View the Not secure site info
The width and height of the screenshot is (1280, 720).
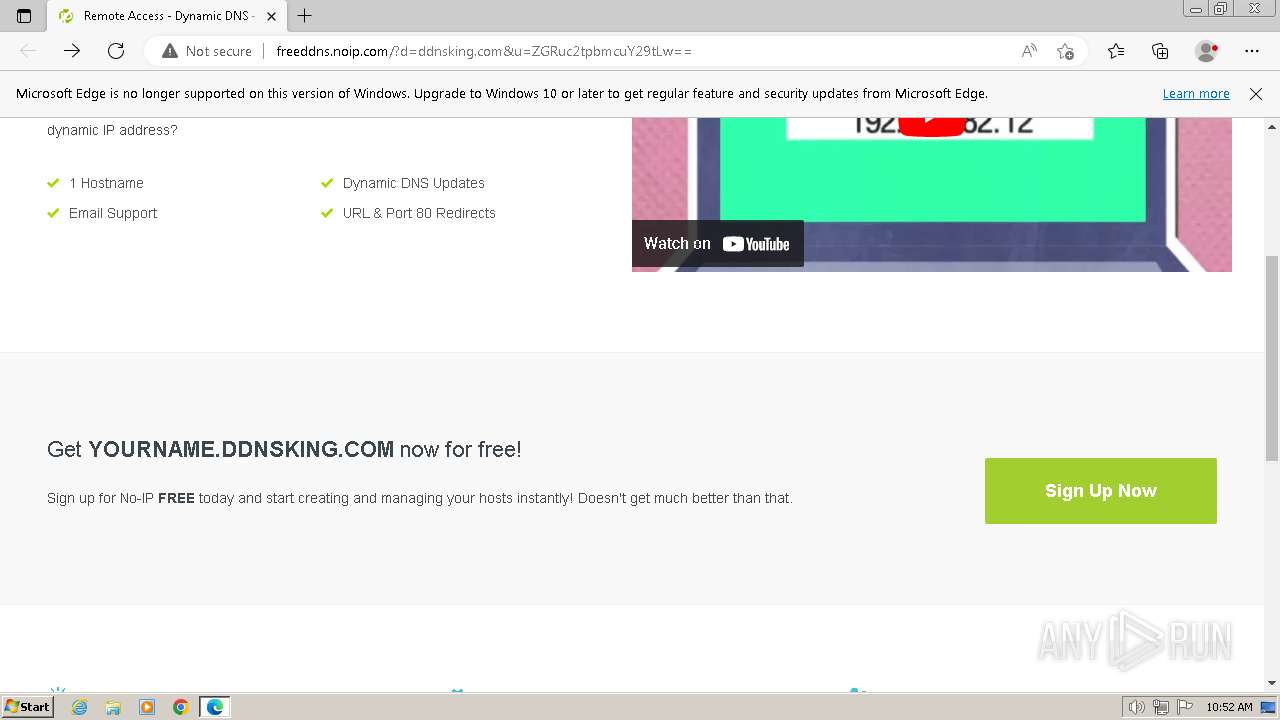pos(207,51)
